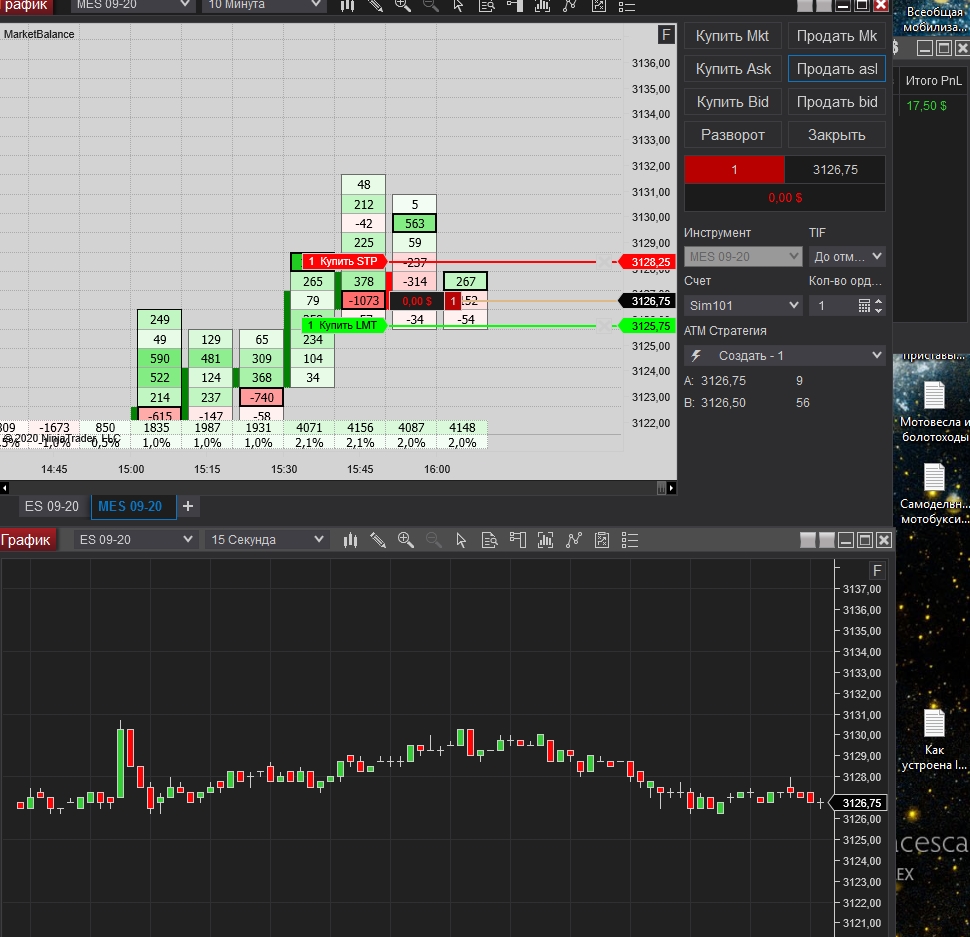Open the 15 Секунда interval dropdown
This screenshot has width=970, height=937.
(x=266, y=540)
